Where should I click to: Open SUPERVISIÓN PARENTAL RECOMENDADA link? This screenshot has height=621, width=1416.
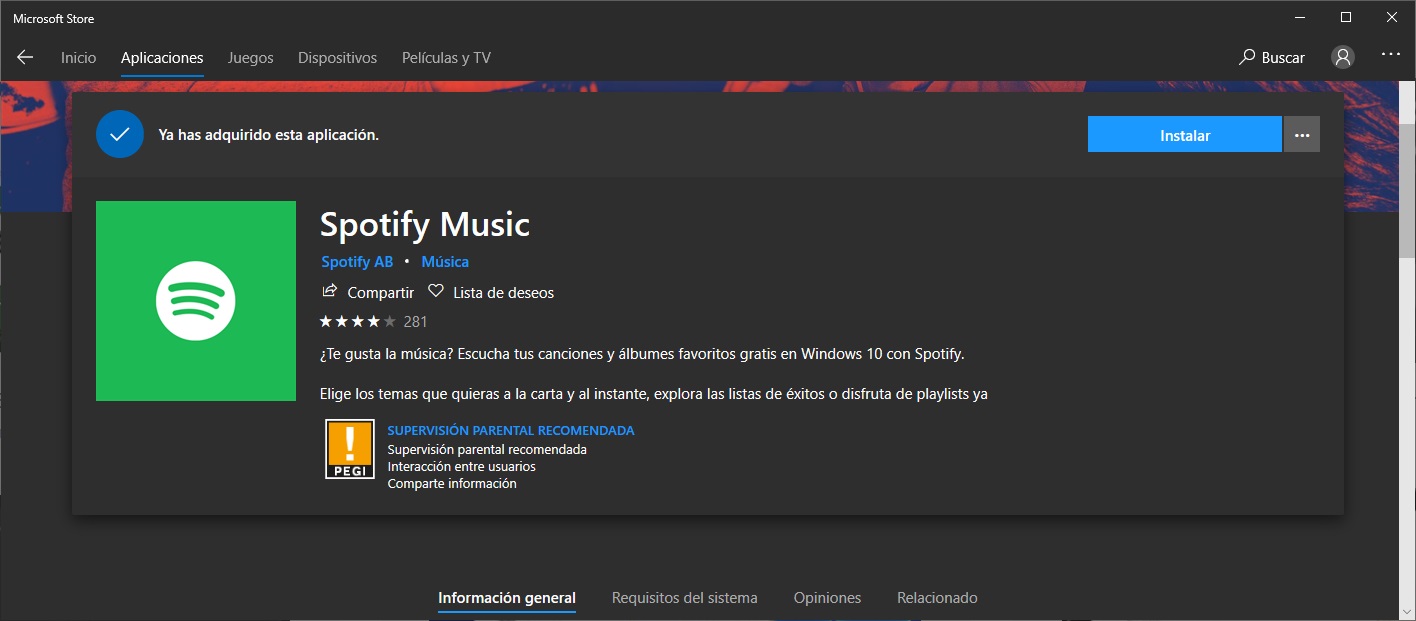tap(511, 430)
